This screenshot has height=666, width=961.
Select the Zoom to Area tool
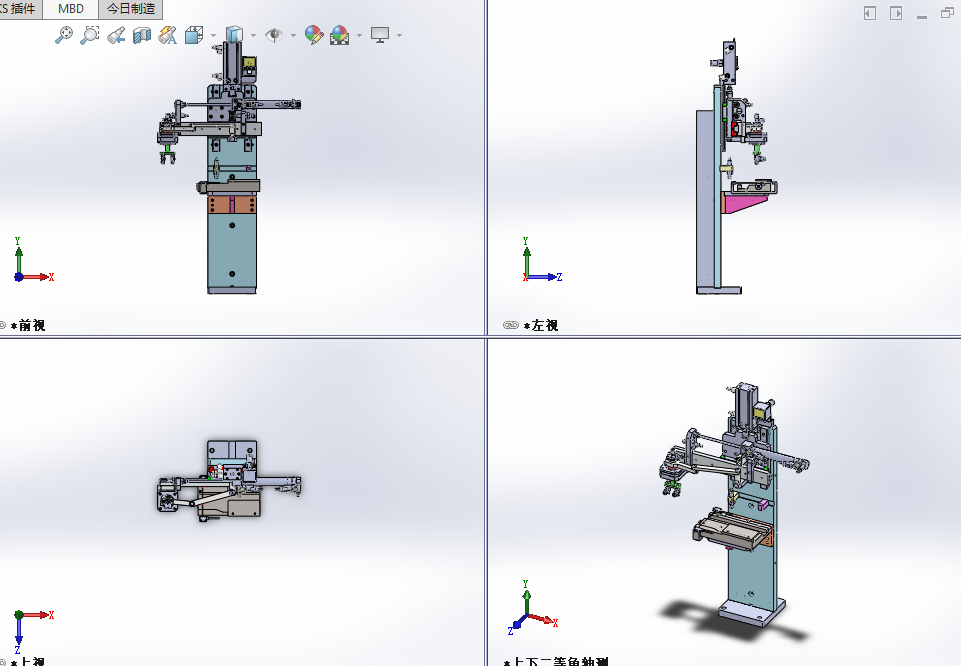tap(89, 35)
